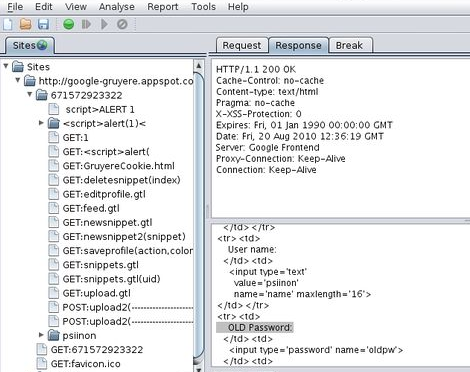Click the Continue play arrow icon

(x=104, y=24)
